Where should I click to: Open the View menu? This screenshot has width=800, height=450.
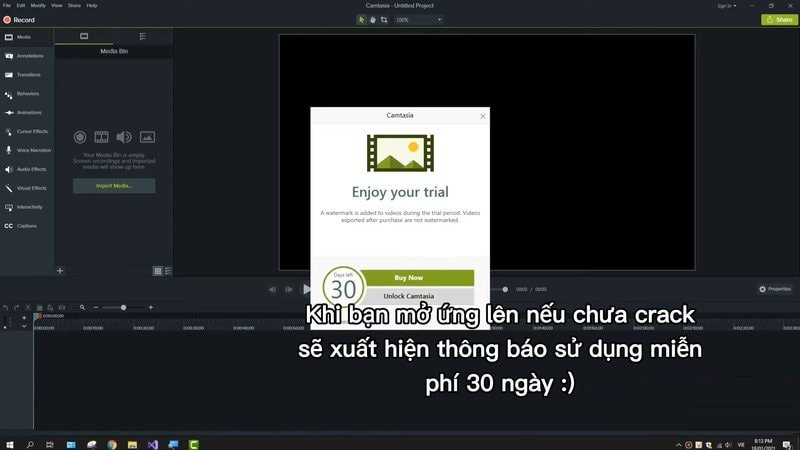point(57,6)
